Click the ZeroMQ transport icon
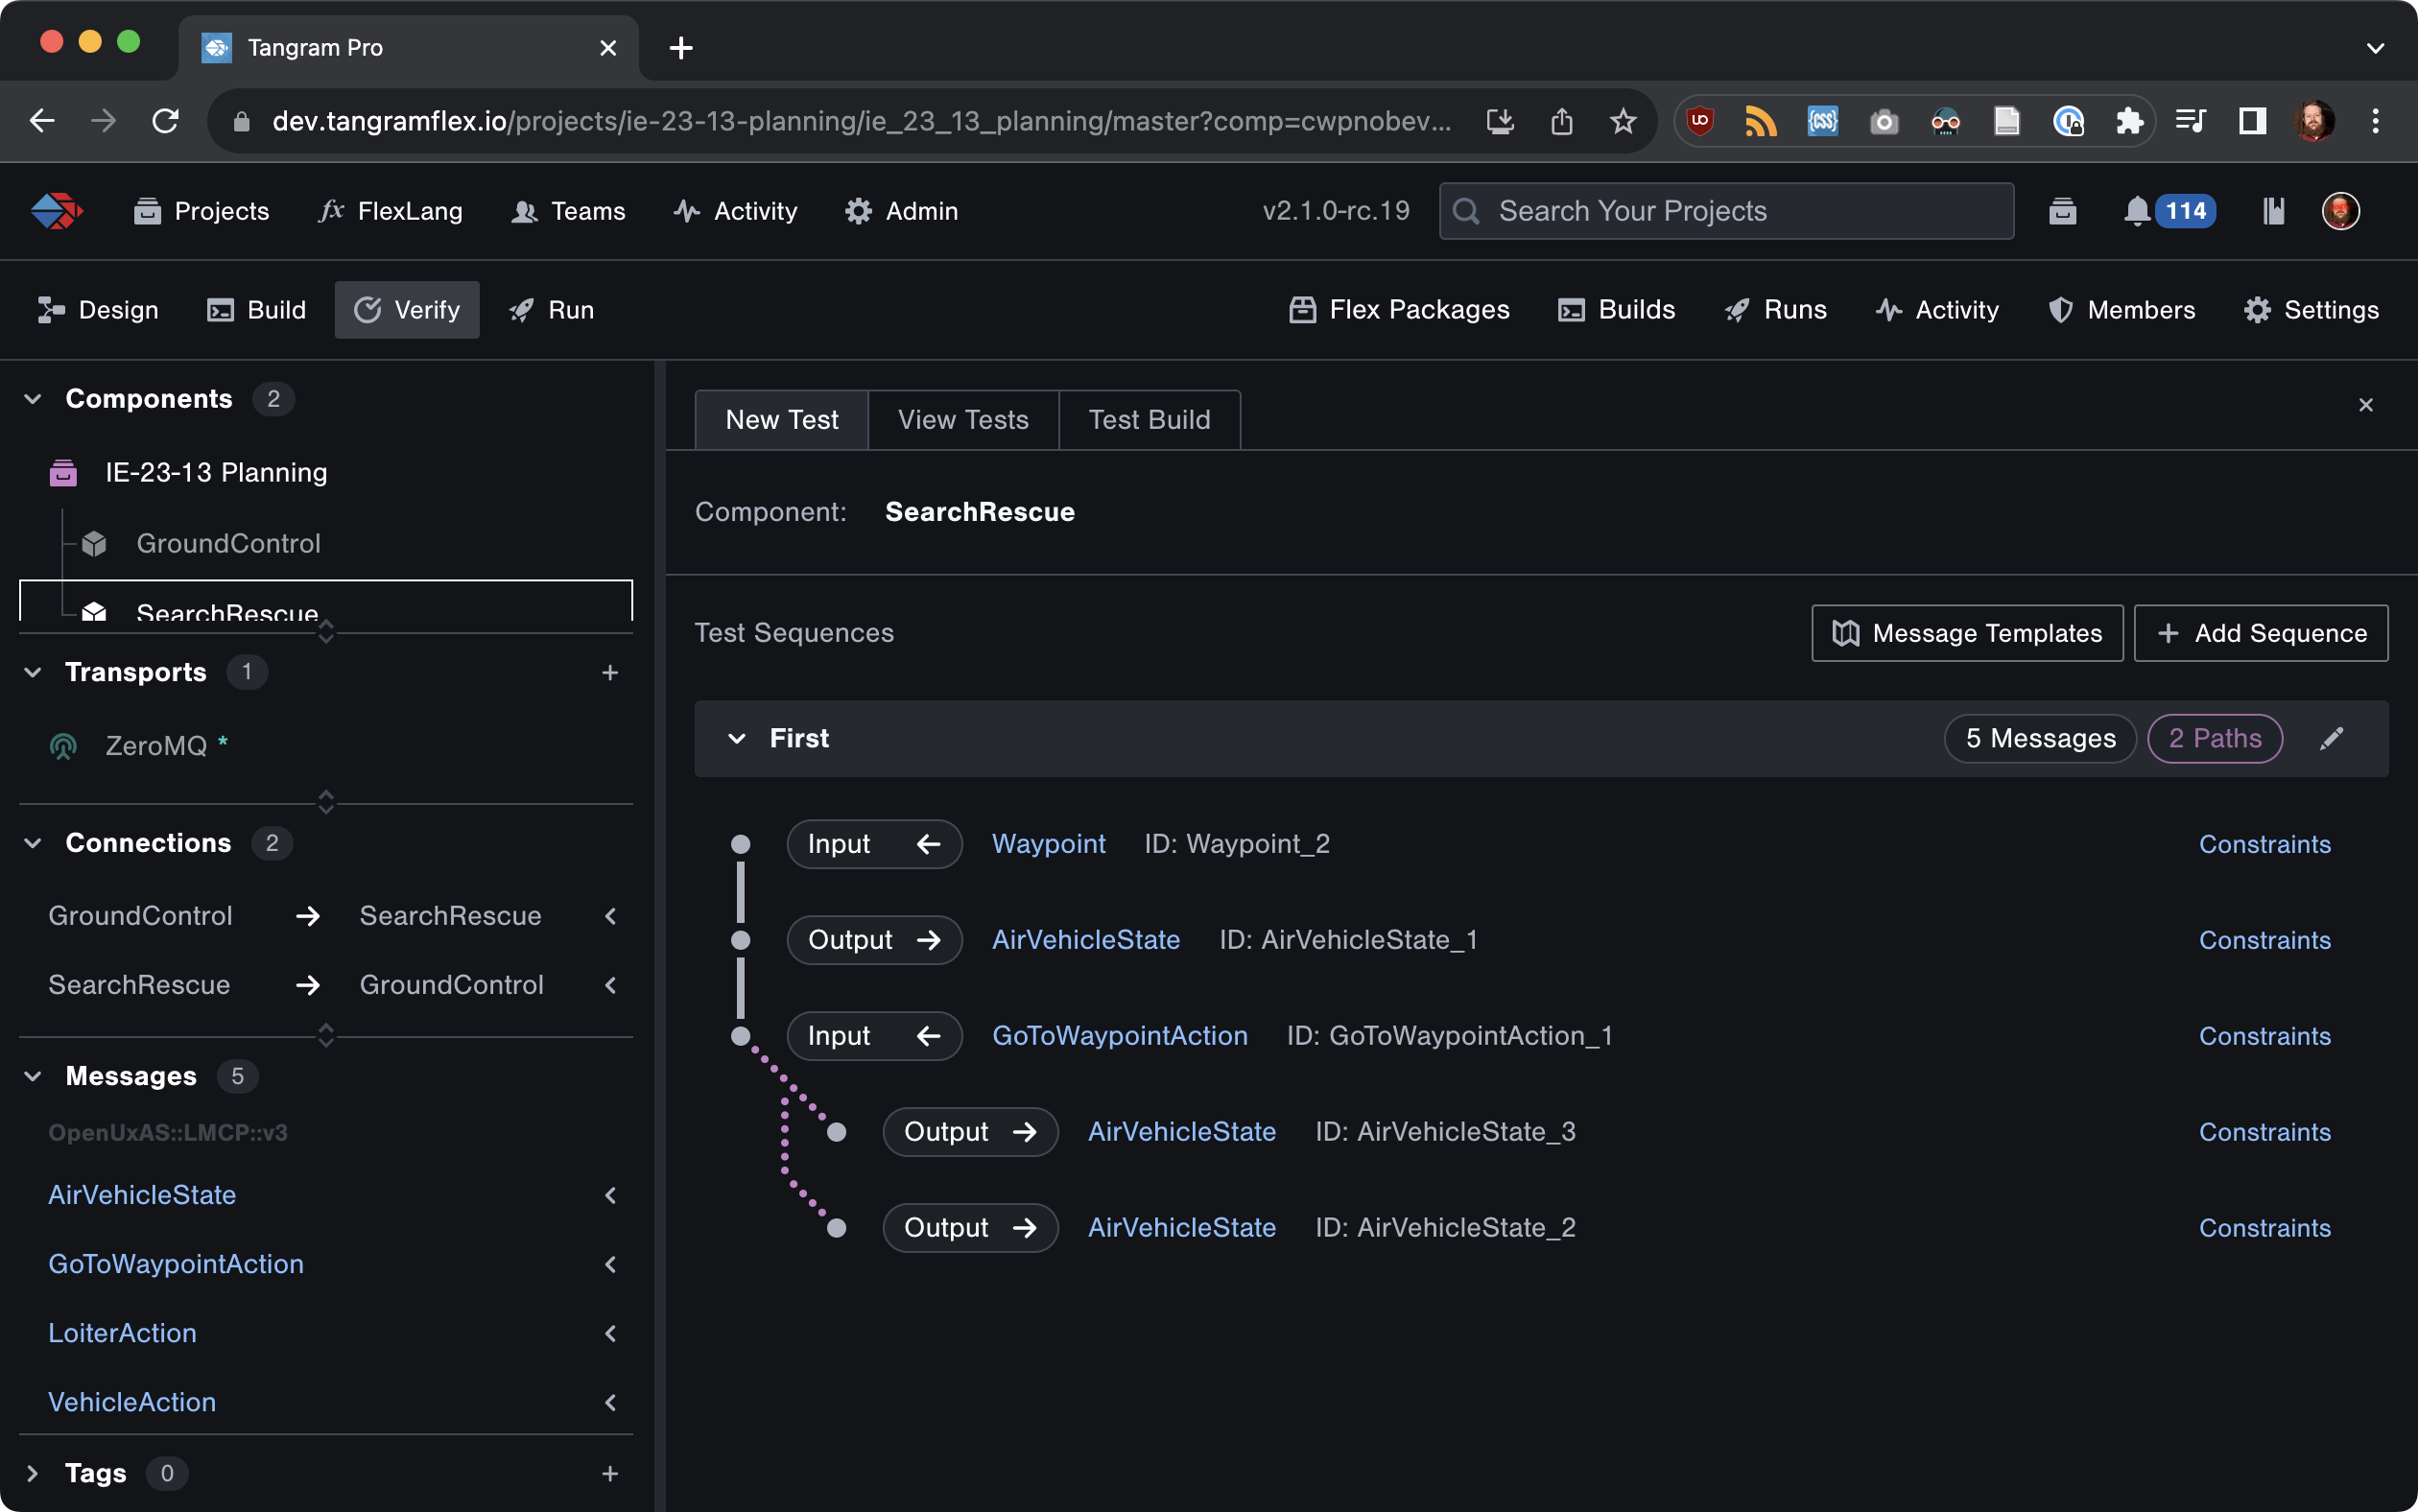This screenshot has width=2418, height=1512. pos(63,746)
